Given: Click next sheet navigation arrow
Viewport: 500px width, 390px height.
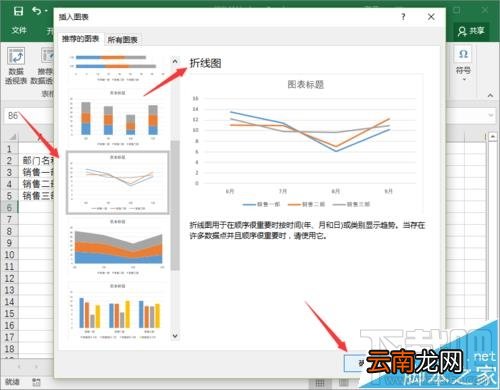Looking at the screenshot, I should pyautogui.click(x=36, y=367).
